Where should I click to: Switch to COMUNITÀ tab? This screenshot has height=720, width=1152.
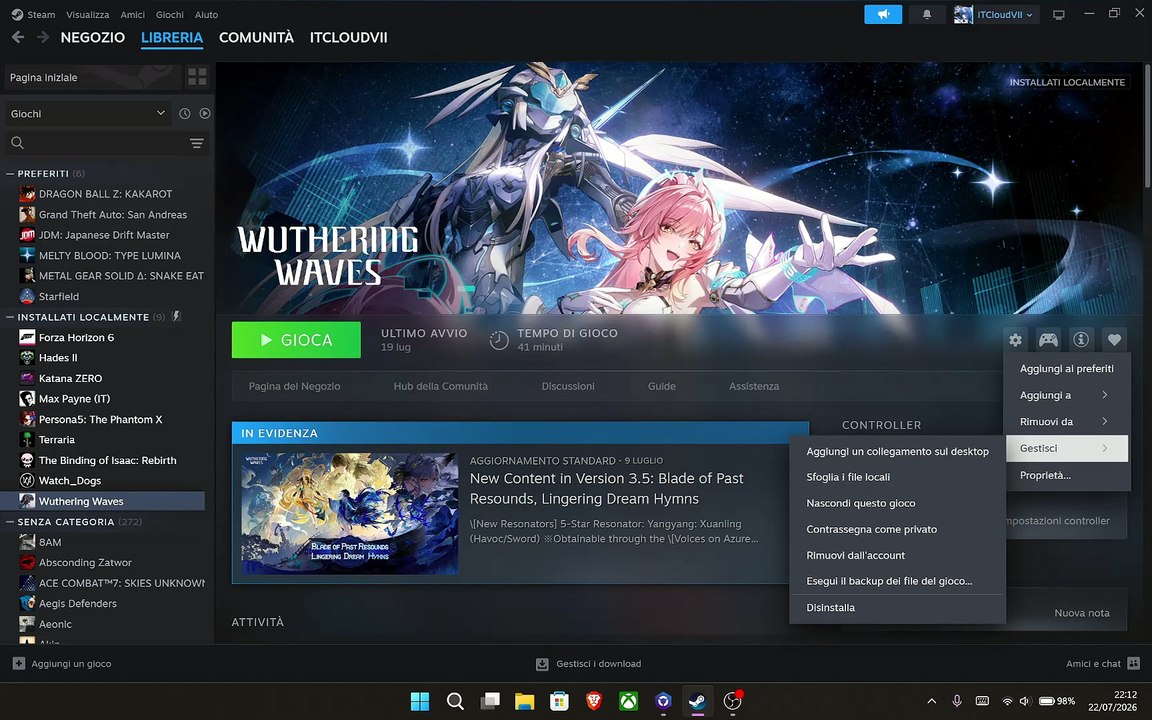coord(256,37)
